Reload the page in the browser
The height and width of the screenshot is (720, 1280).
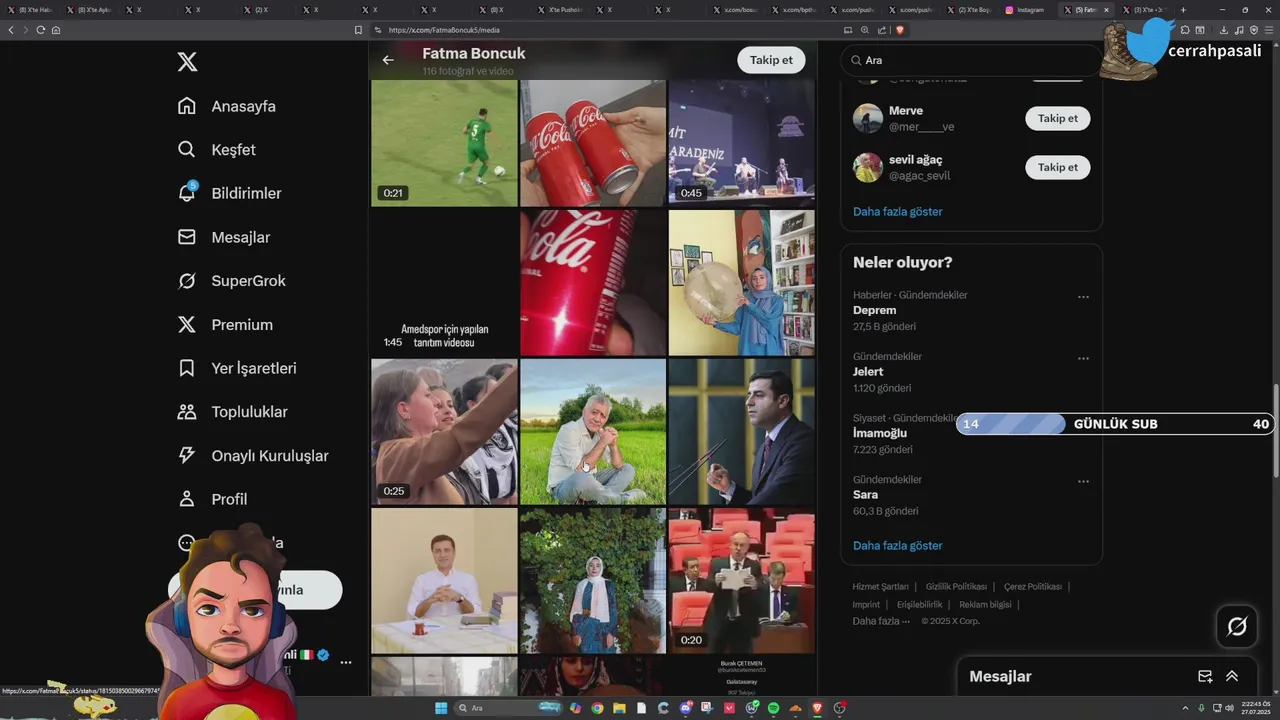(x=41, y=30)
